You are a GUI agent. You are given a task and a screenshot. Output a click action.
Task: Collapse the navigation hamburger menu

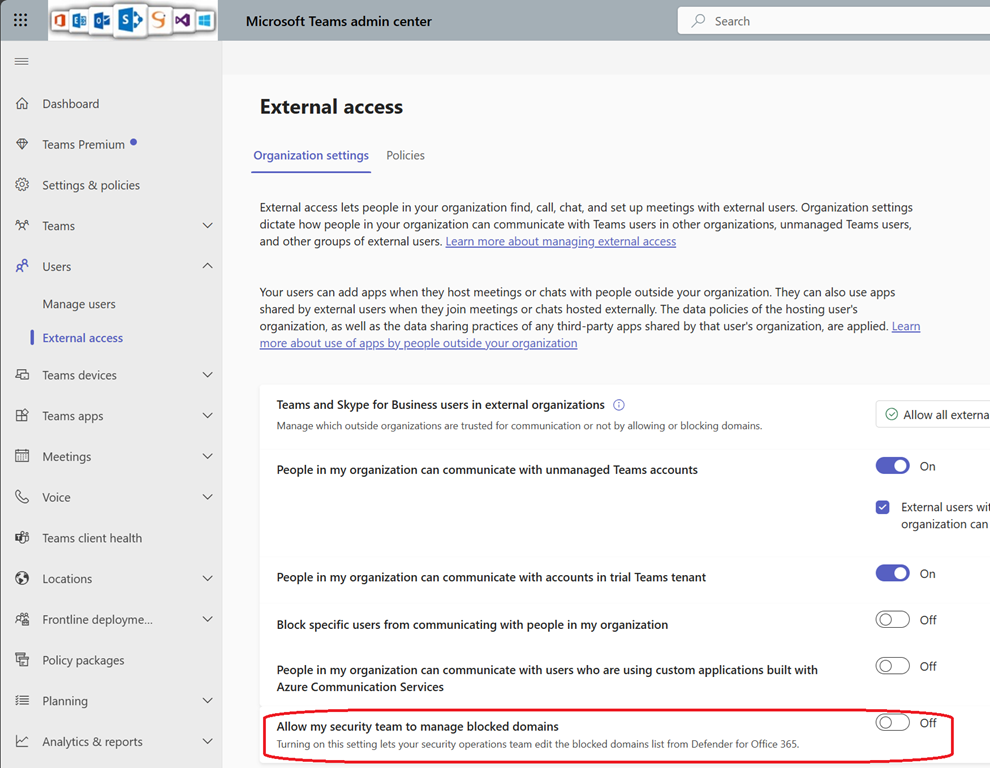pyautogui.click(x=21, y=62)
